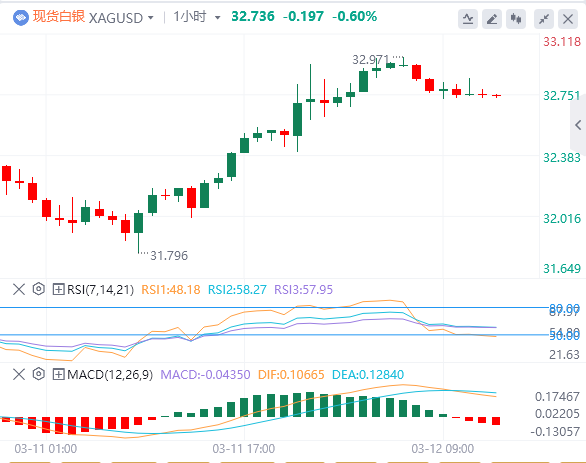Click the RSI3:57.95 value

[303, 290]
